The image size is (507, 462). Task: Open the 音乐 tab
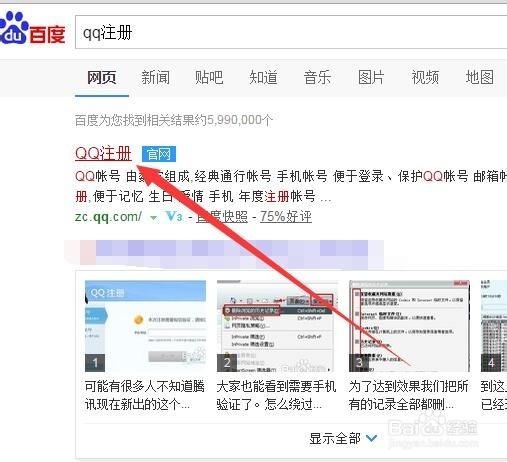[x=317, y=77]
